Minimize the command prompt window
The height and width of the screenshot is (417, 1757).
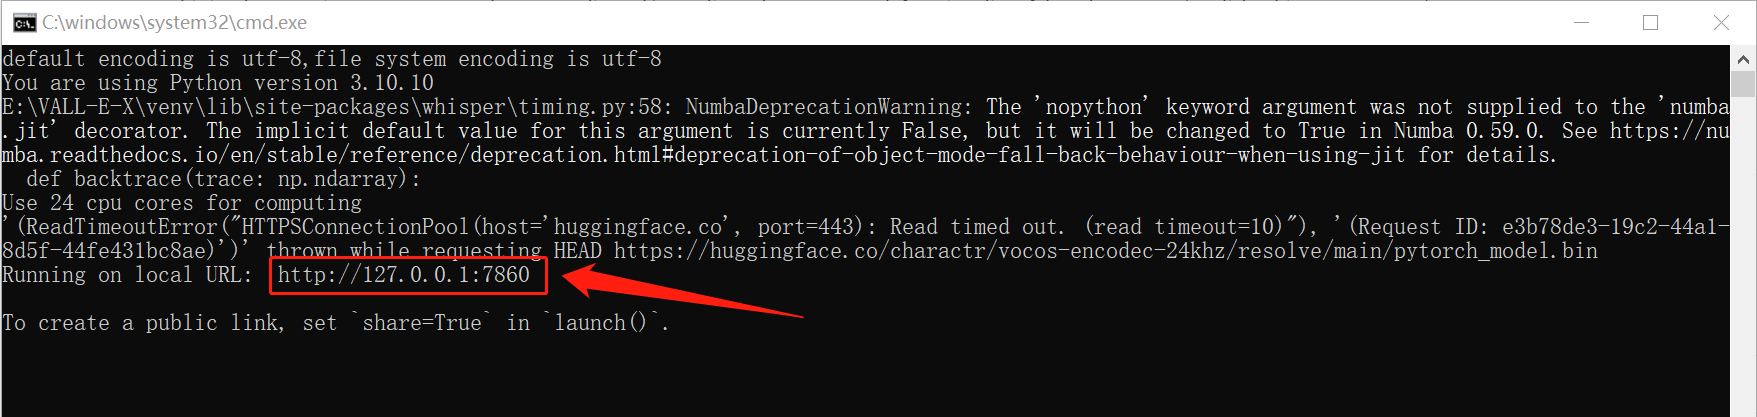1582,22
